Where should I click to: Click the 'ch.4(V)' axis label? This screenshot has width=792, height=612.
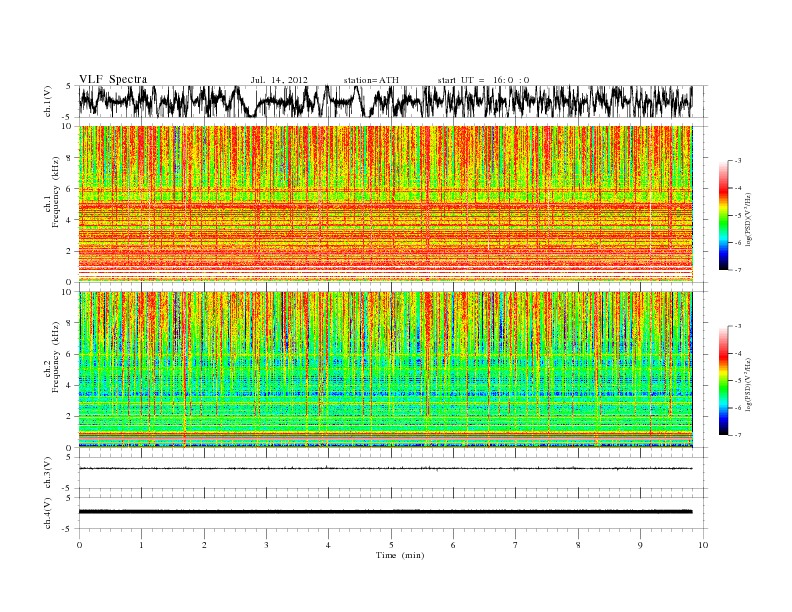coord(48,513)
